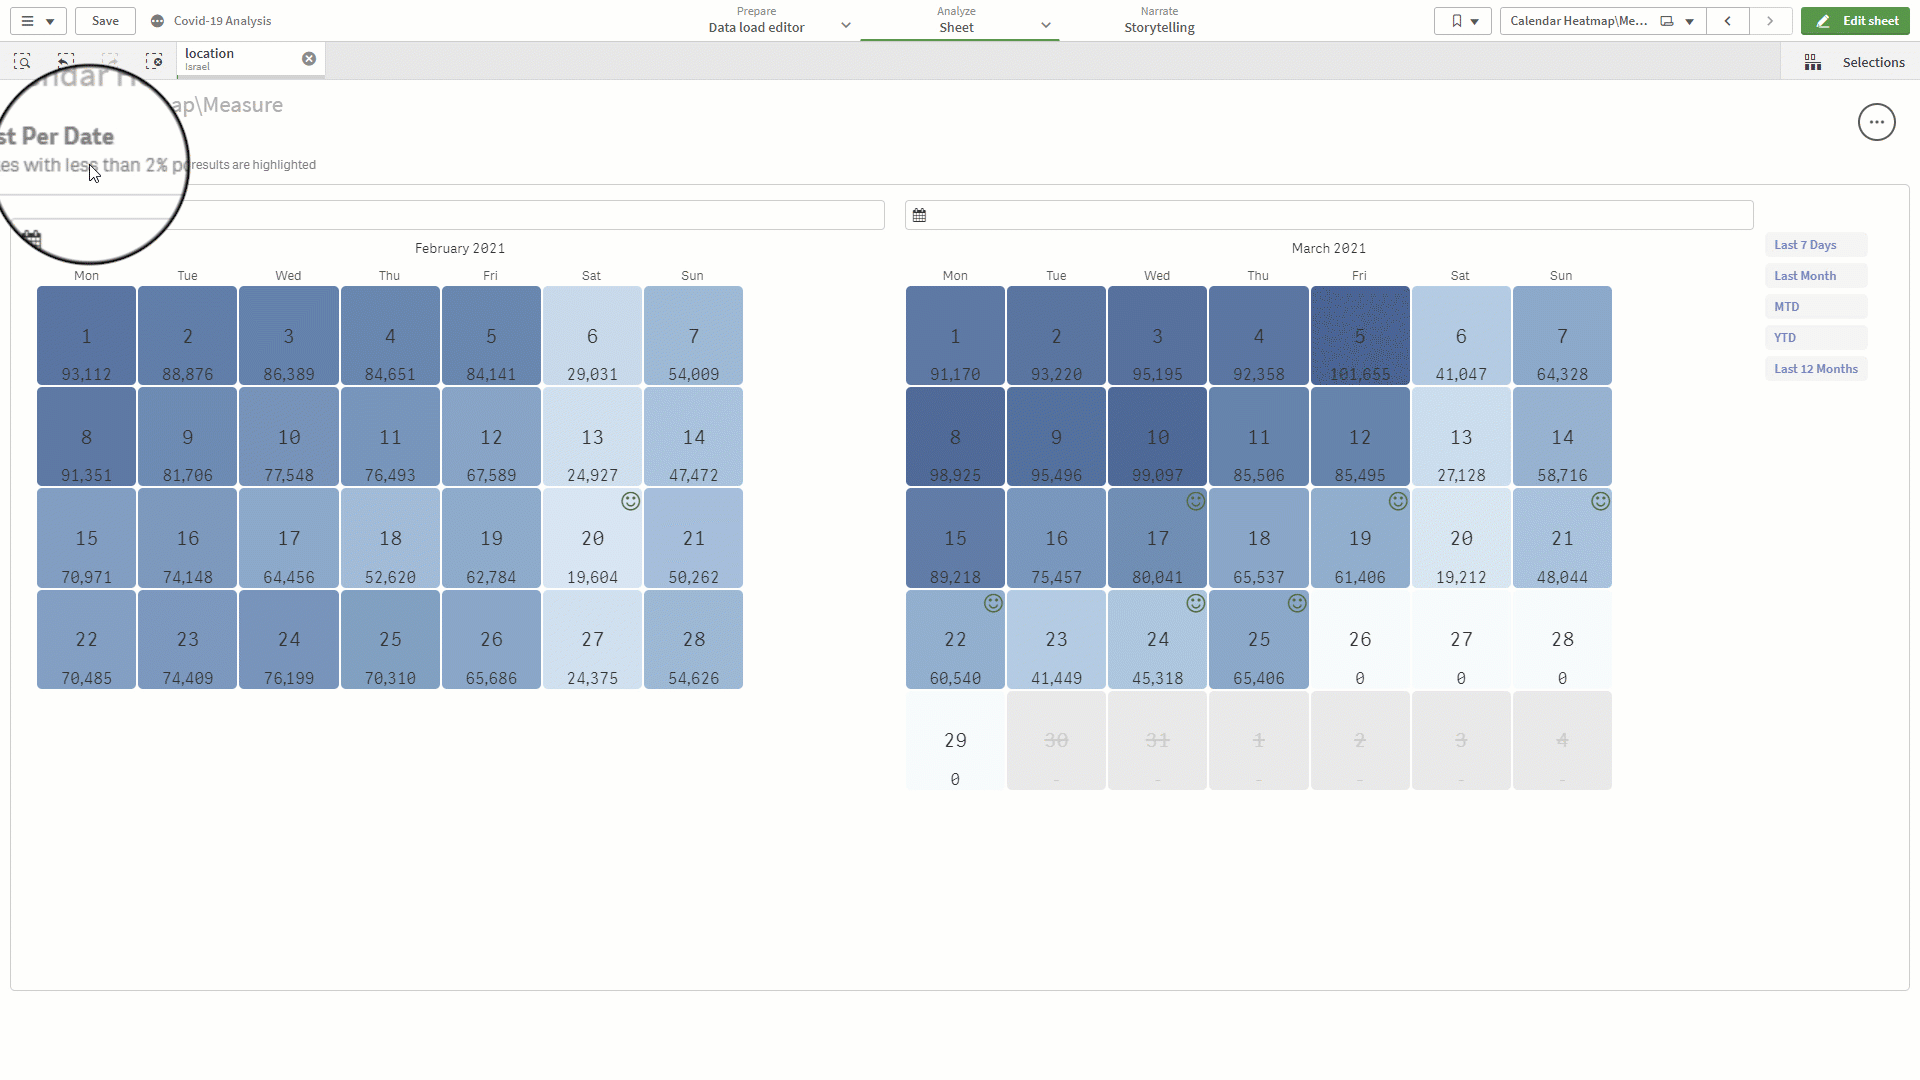Open the bookmarks panel
This screenshot has height=1080, width=1920.
pyautogui.click(x=1457, y=21)
